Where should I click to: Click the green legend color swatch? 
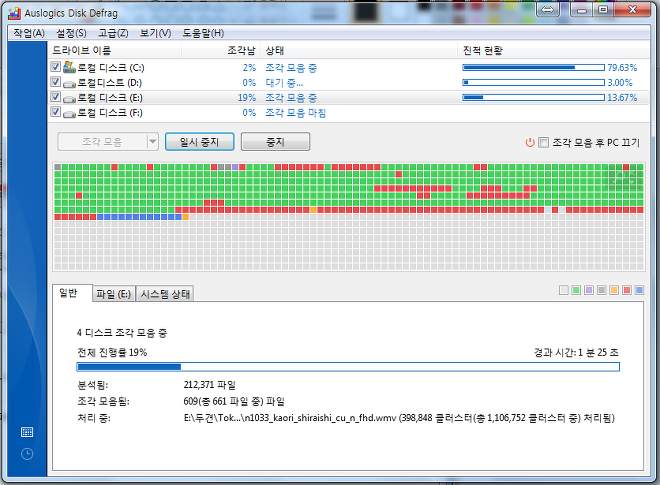click(x=576, y=290)
